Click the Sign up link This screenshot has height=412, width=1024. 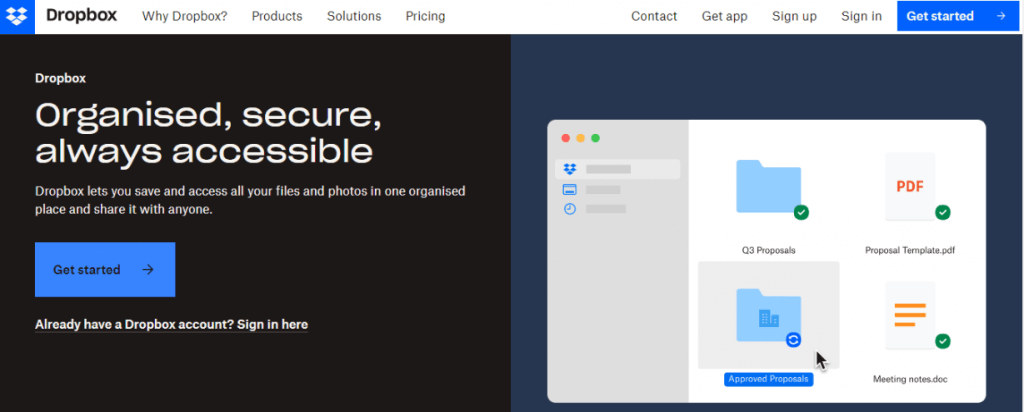point(794,16)
